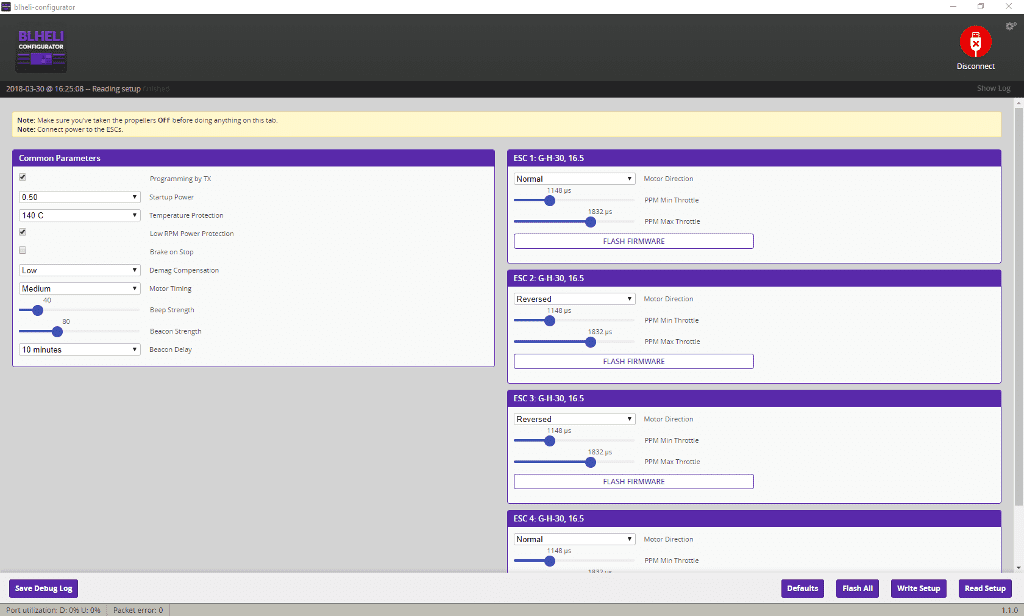Click the Defaults button
The width and height of the screenshot is (1024, 616).
click(x=802, y=588)
